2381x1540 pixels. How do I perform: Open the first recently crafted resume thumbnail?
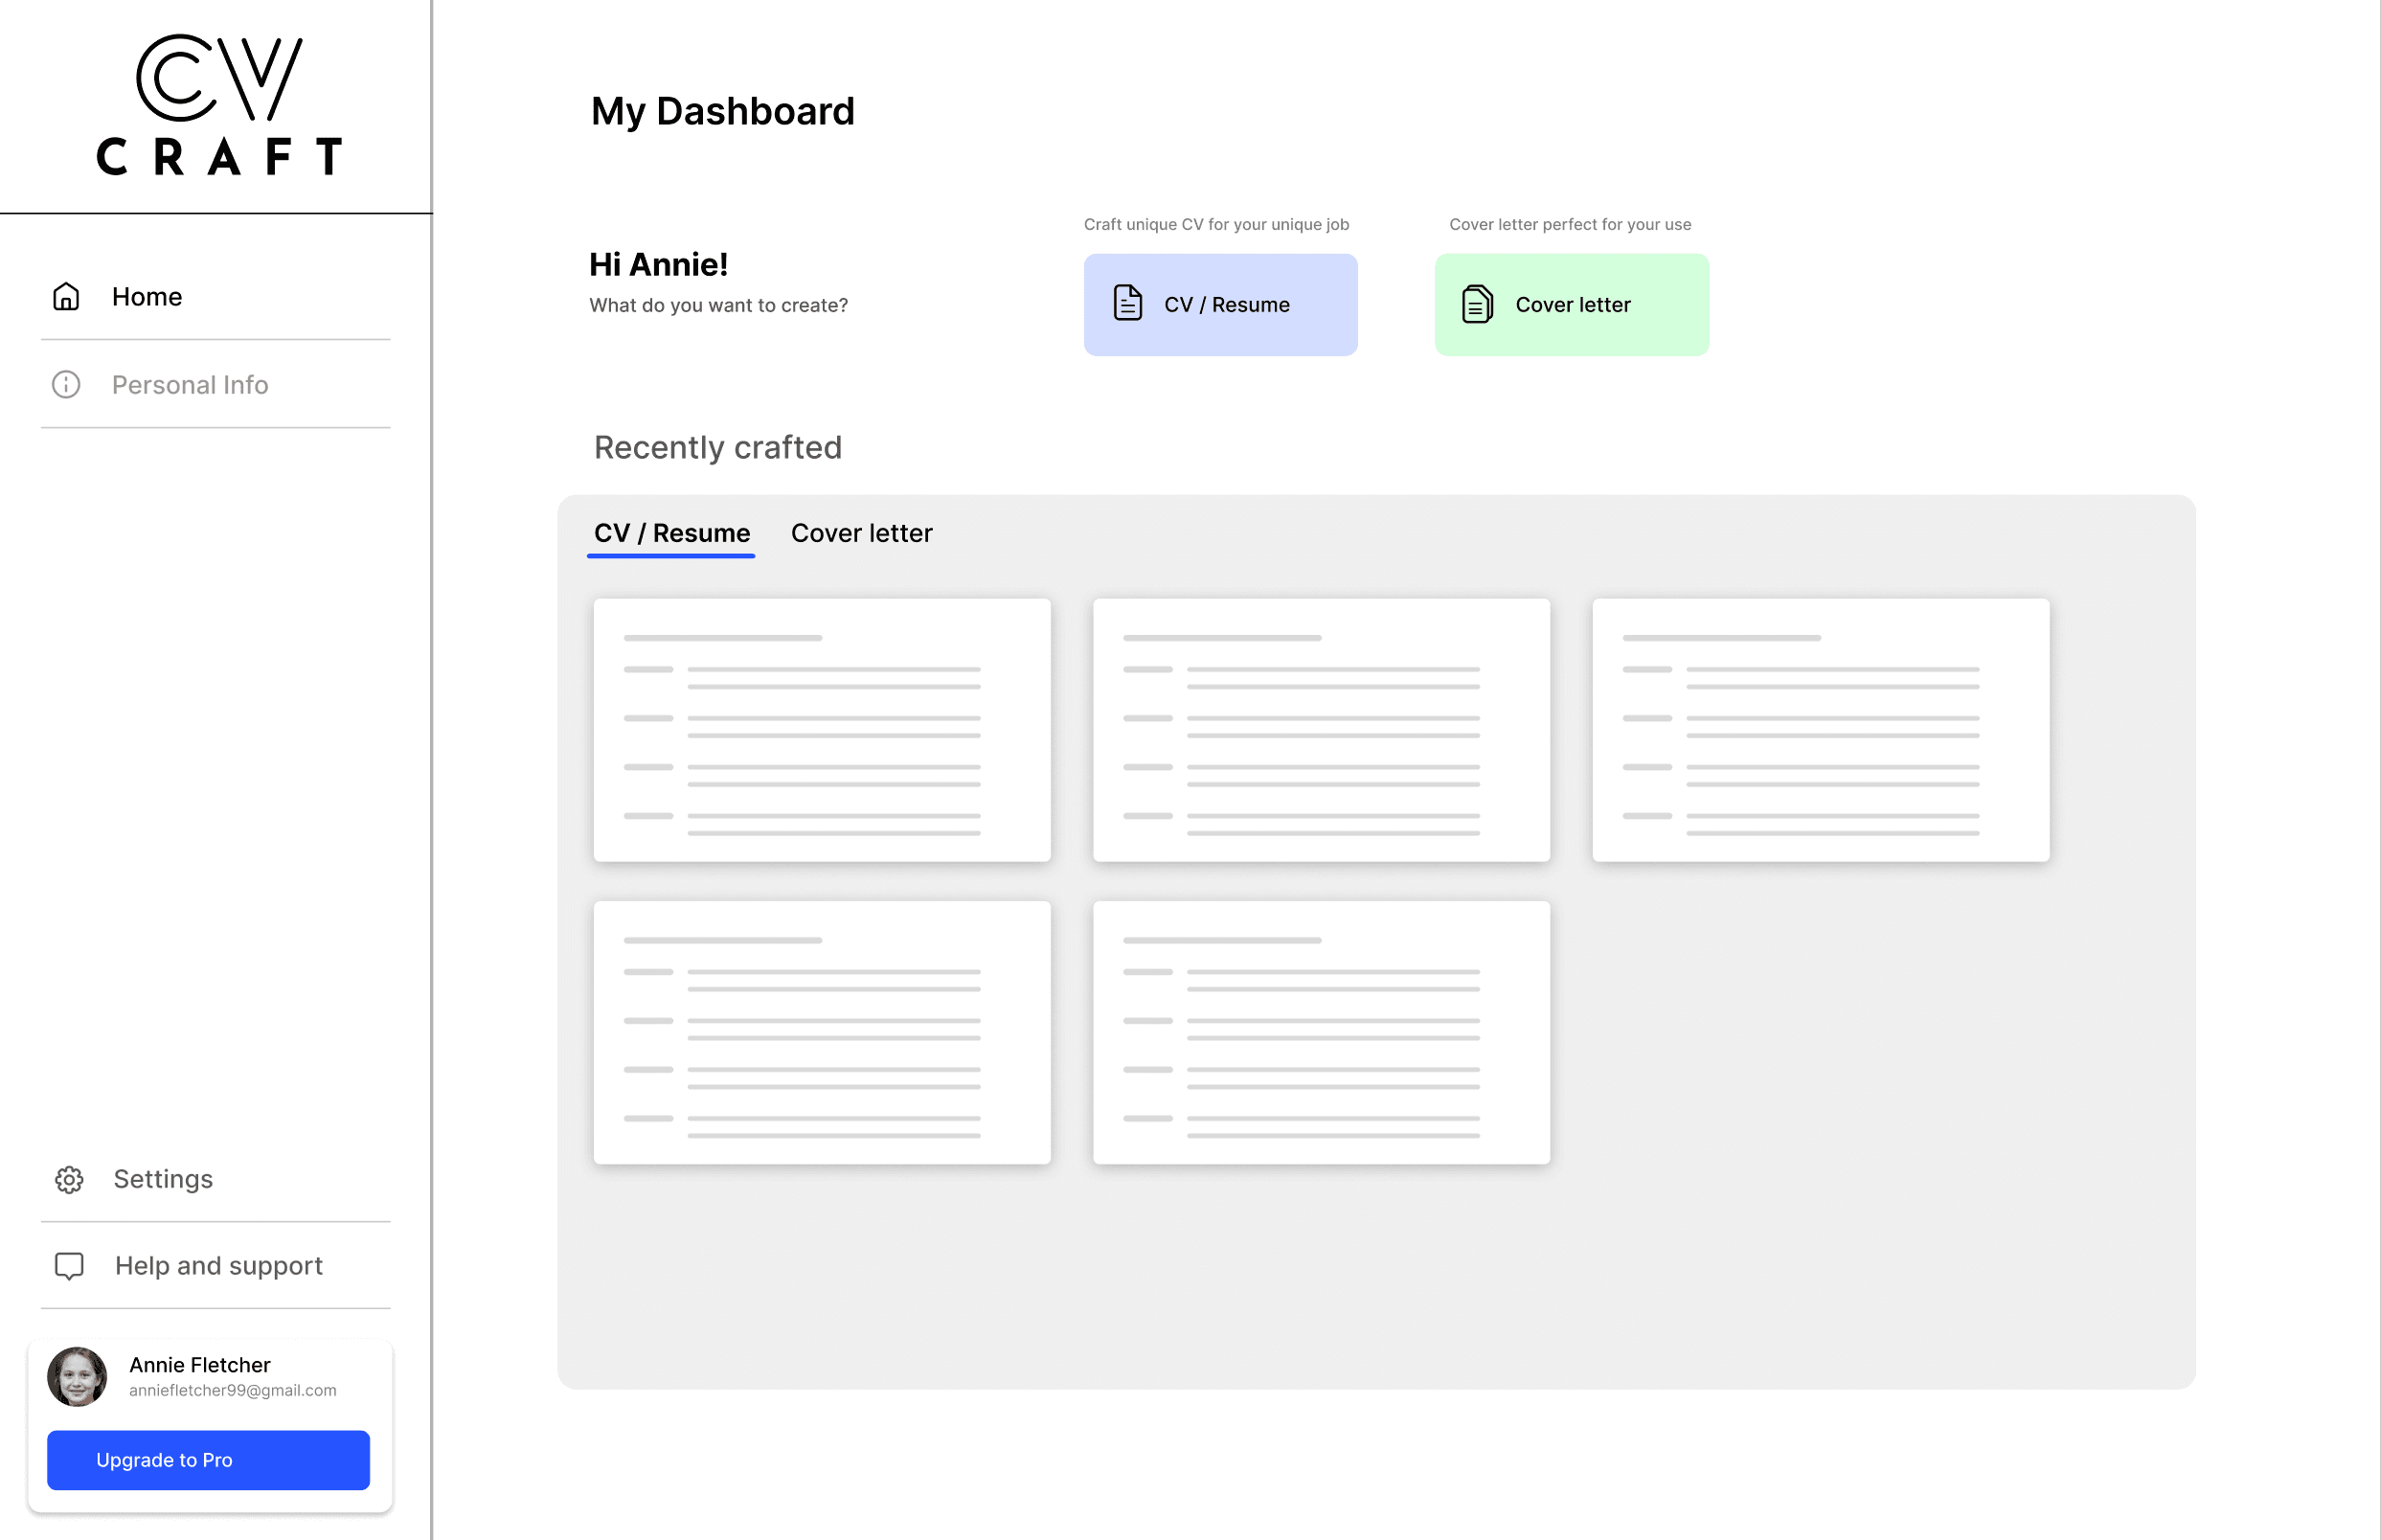[821, 730]
